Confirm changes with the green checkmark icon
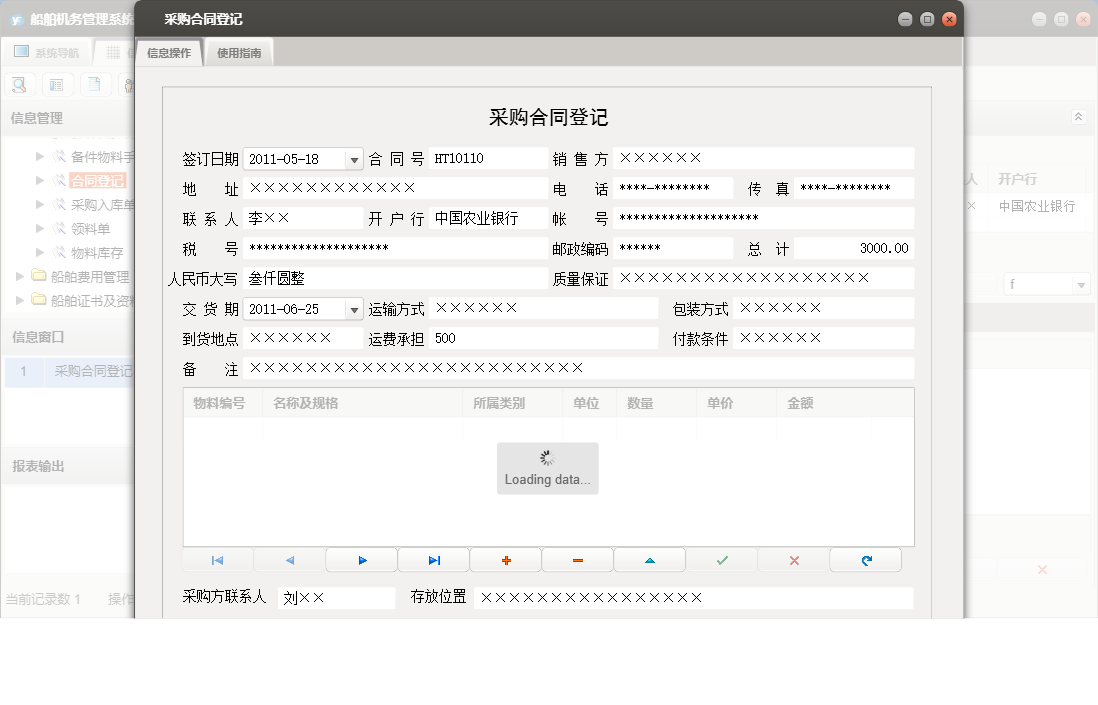 (x=721, y=559)
